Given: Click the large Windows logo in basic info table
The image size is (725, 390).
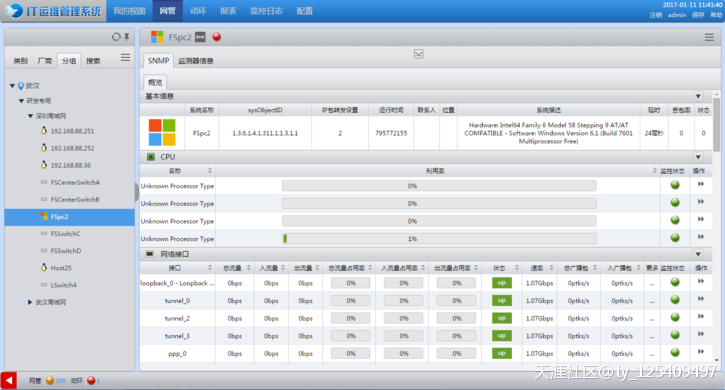Looking at the screenshot, I should point(162,132).
